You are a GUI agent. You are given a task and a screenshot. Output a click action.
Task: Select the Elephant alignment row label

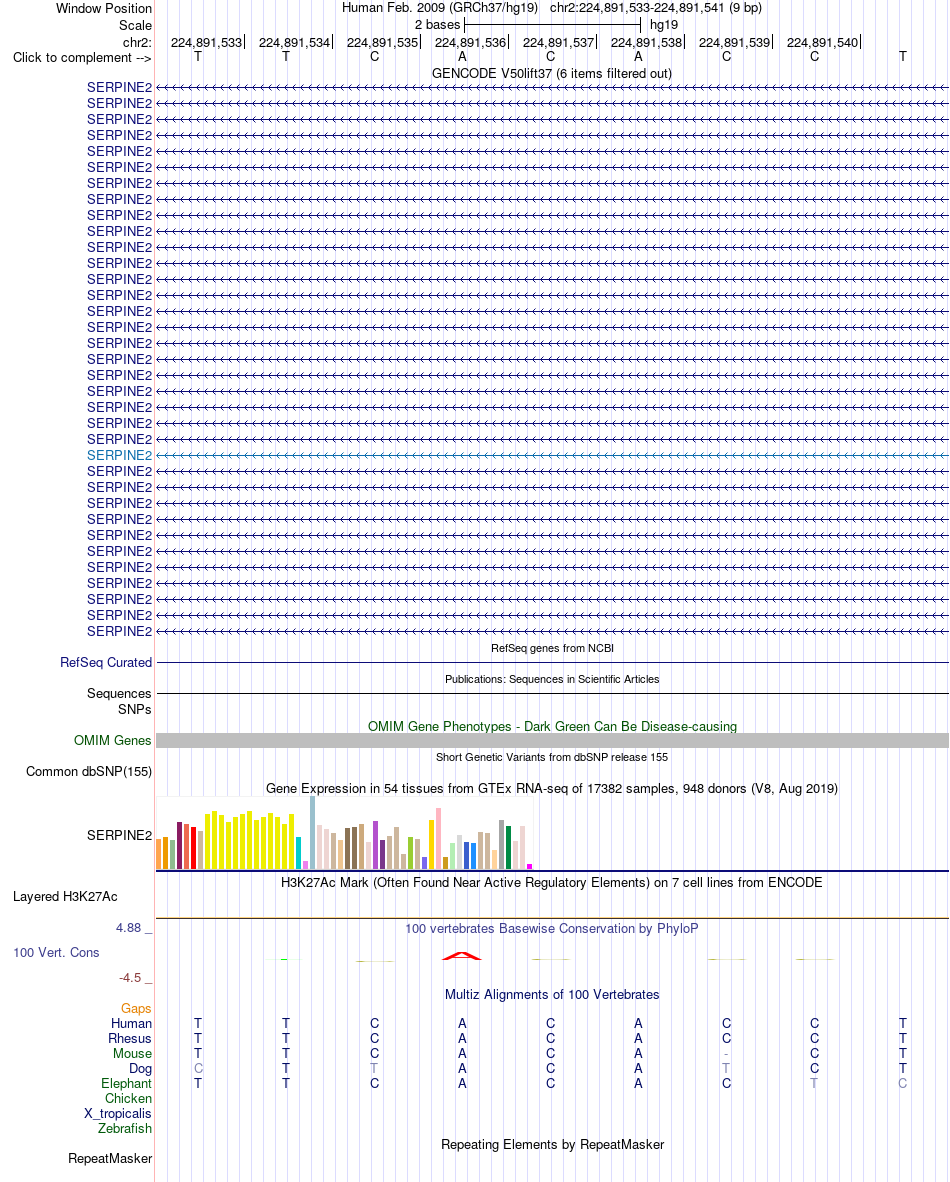point(127,1083)
